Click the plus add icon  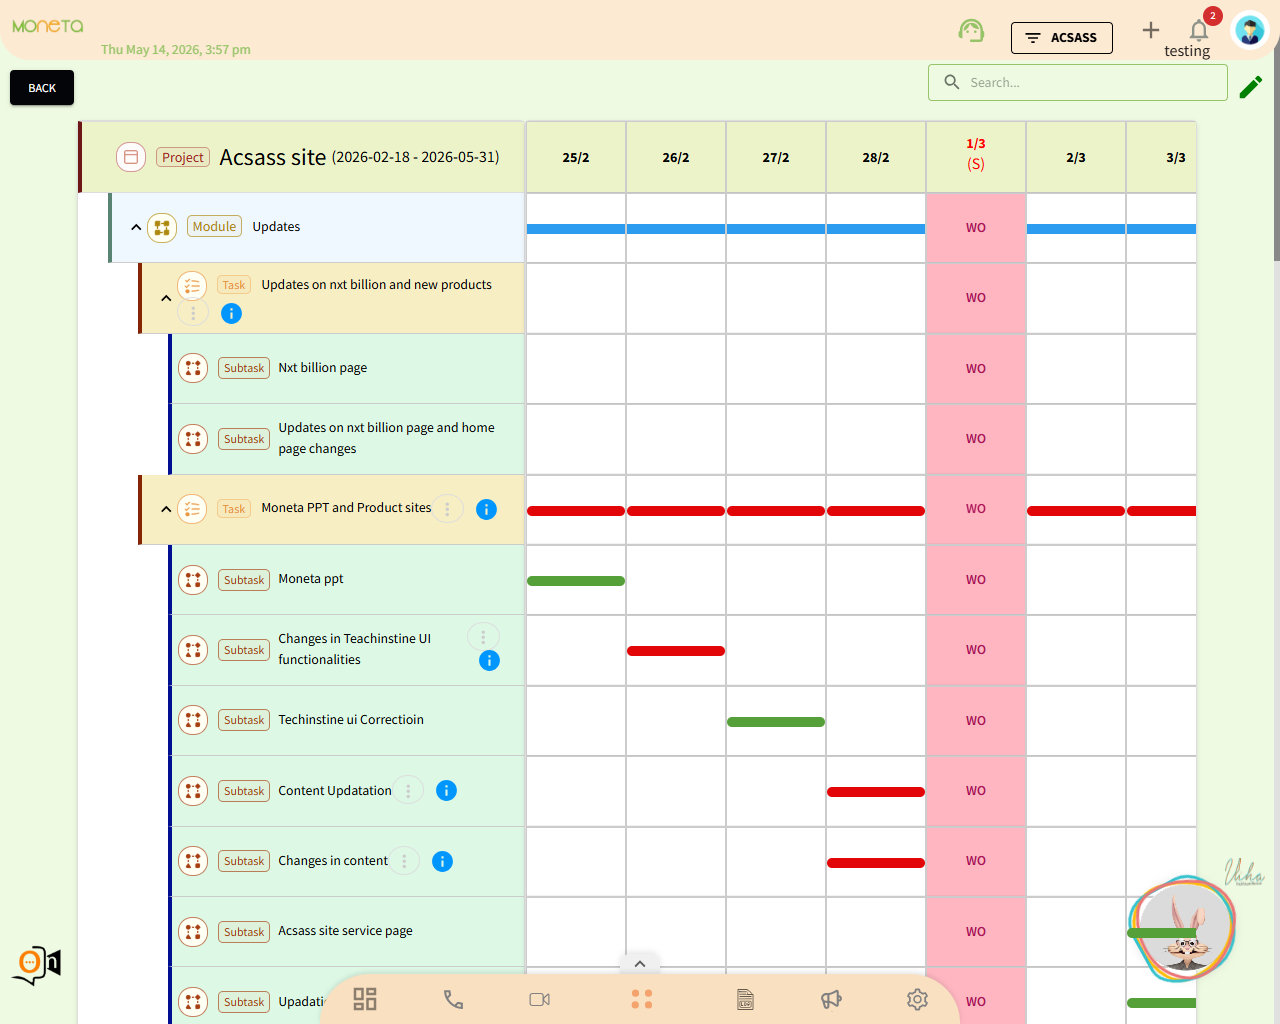coord(1151,30)
